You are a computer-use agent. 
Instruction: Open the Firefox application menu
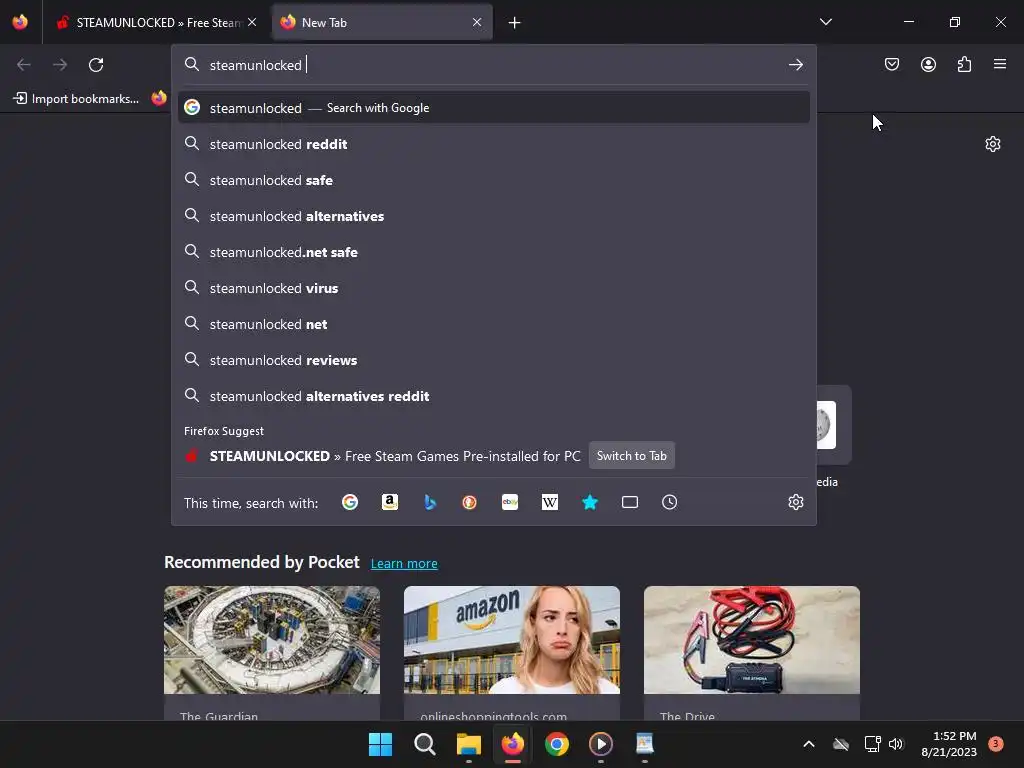(1000, 64)
